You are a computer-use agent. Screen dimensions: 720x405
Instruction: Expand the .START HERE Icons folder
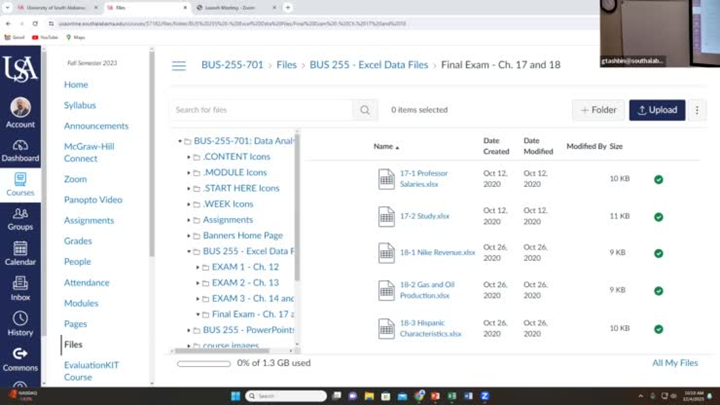189,189
